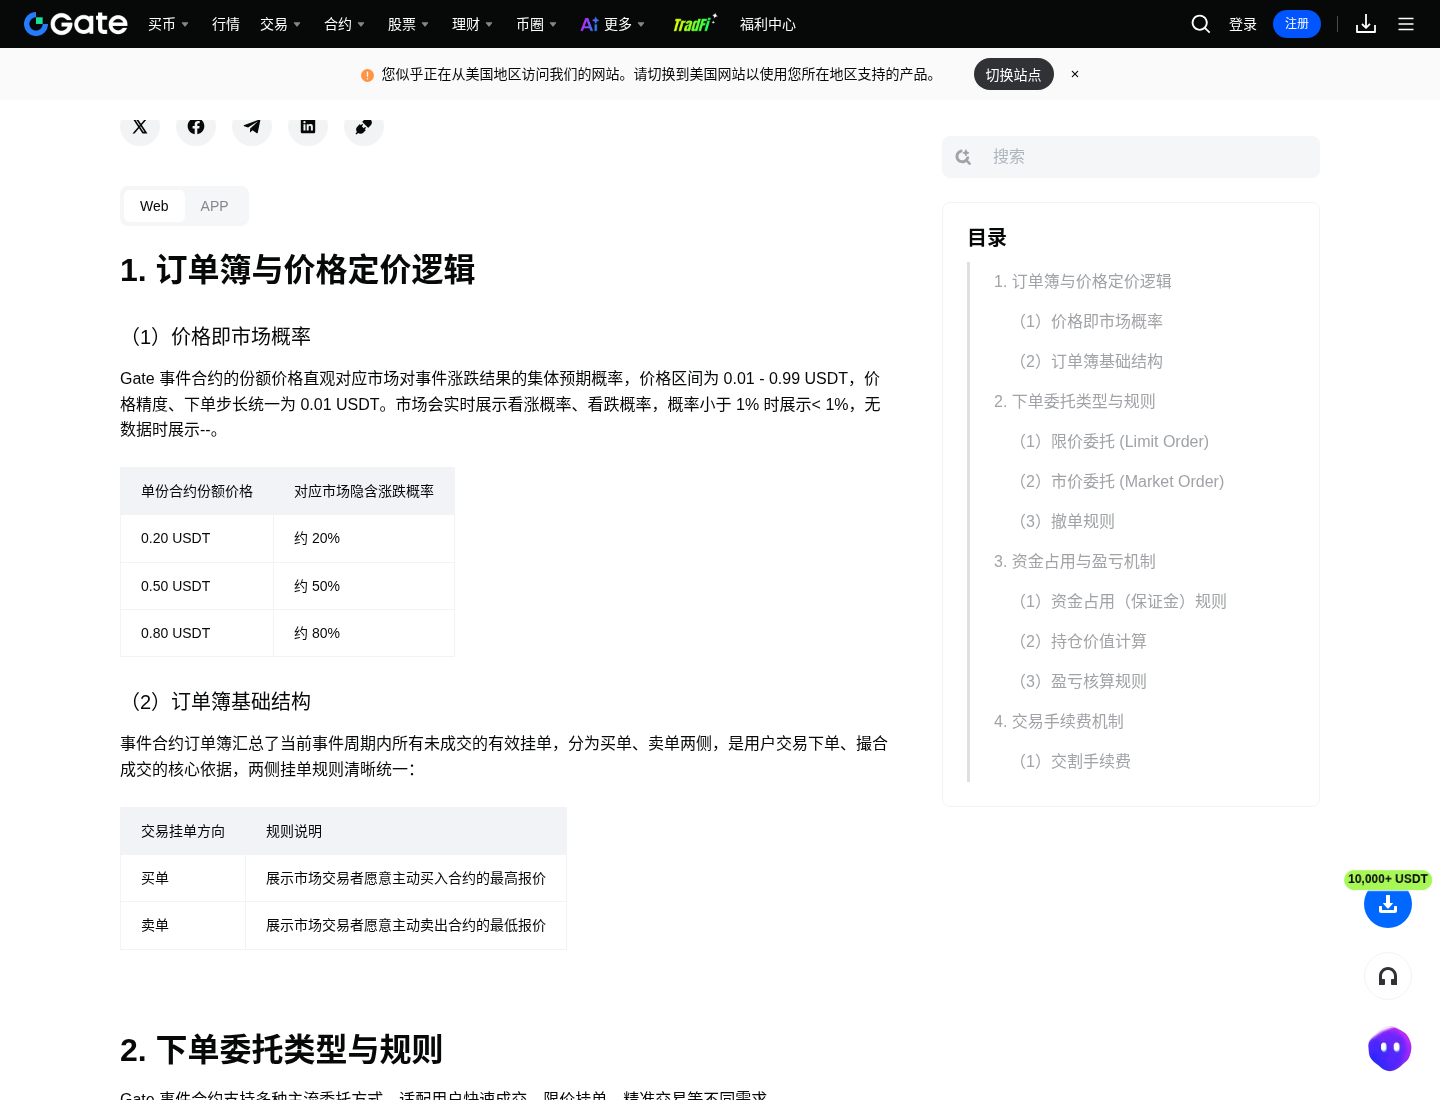
Task: Expand the 合约 dropdown menu
Action: pos(344,24)
